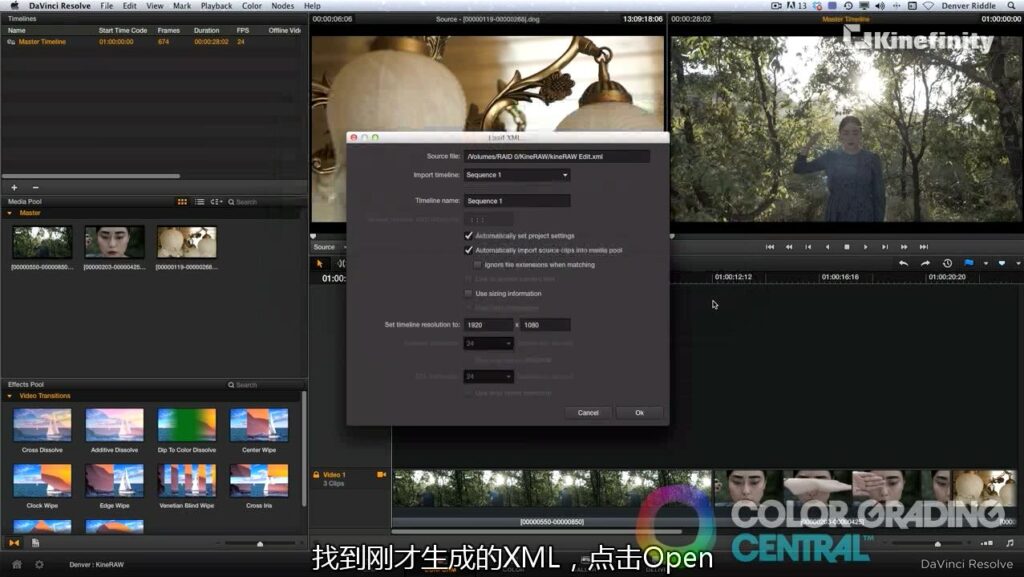Collapse the Master bin in Media Pool
The height and width of the screenshot is (577, 1024).
coord(10,213)
